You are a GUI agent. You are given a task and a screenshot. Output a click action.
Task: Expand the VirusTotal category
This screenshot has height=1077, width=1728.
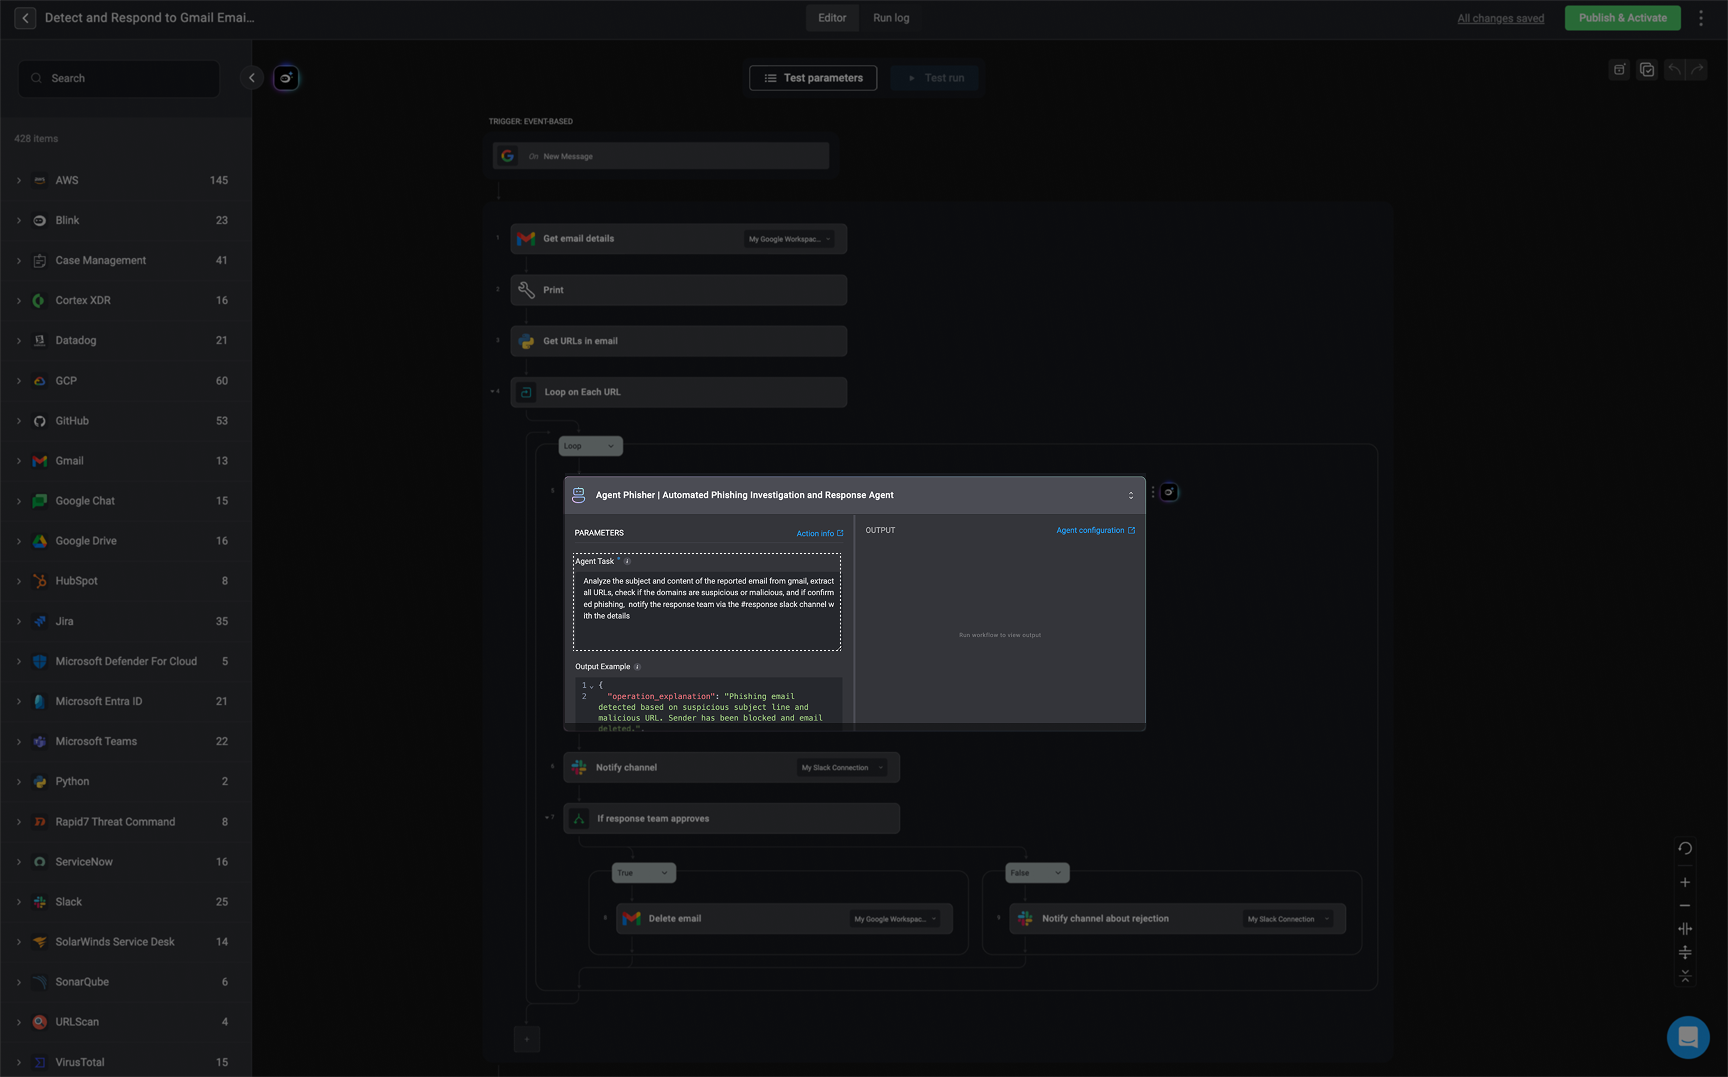[x=19, y=1062]
